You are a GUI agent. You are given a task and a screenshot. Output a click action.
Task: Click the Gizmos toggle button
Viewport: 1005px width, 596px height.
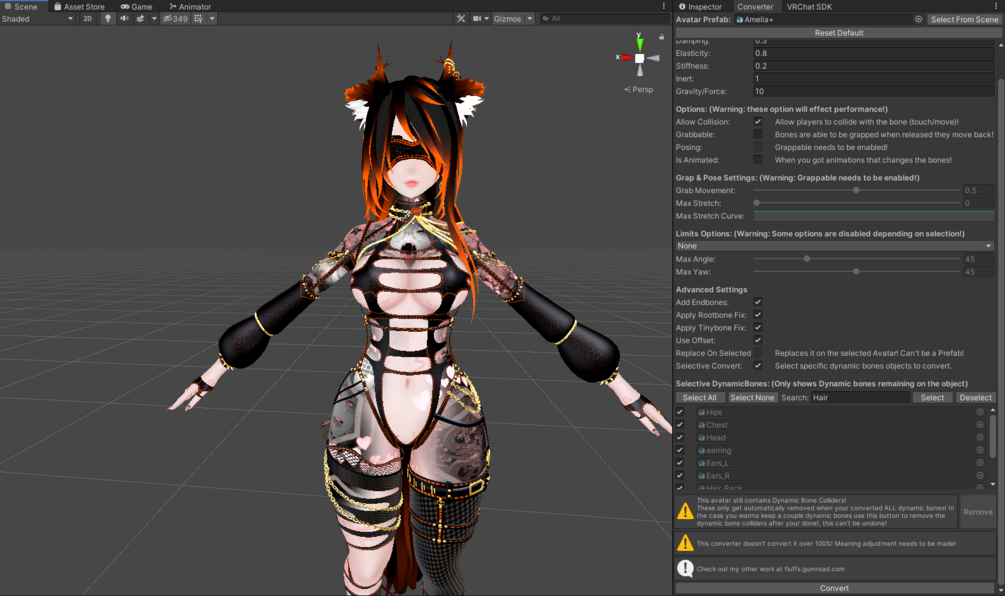[507, 19]
